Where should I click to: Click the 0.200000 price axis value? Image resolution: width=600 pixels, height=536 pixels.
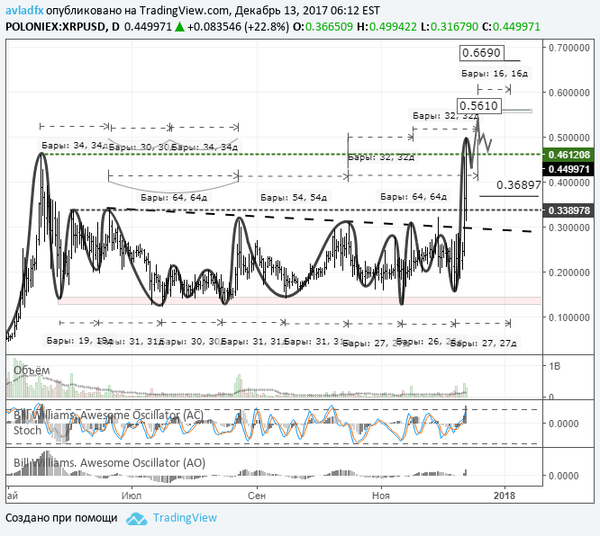tap(569, 273)
